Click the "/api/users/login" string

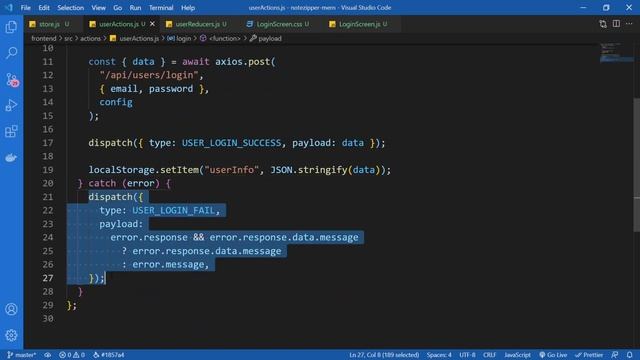click(149, 75)
